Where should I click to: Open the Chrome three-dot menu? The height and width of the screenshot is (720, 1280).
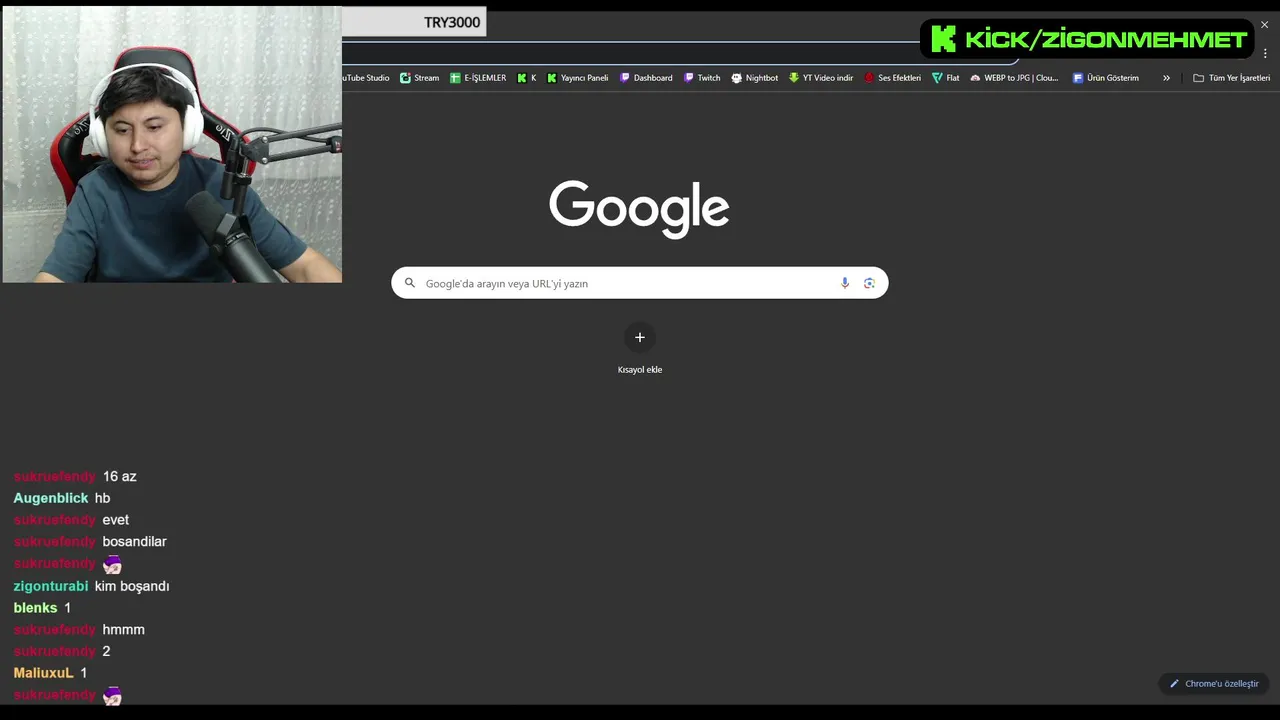(1265, 54)
